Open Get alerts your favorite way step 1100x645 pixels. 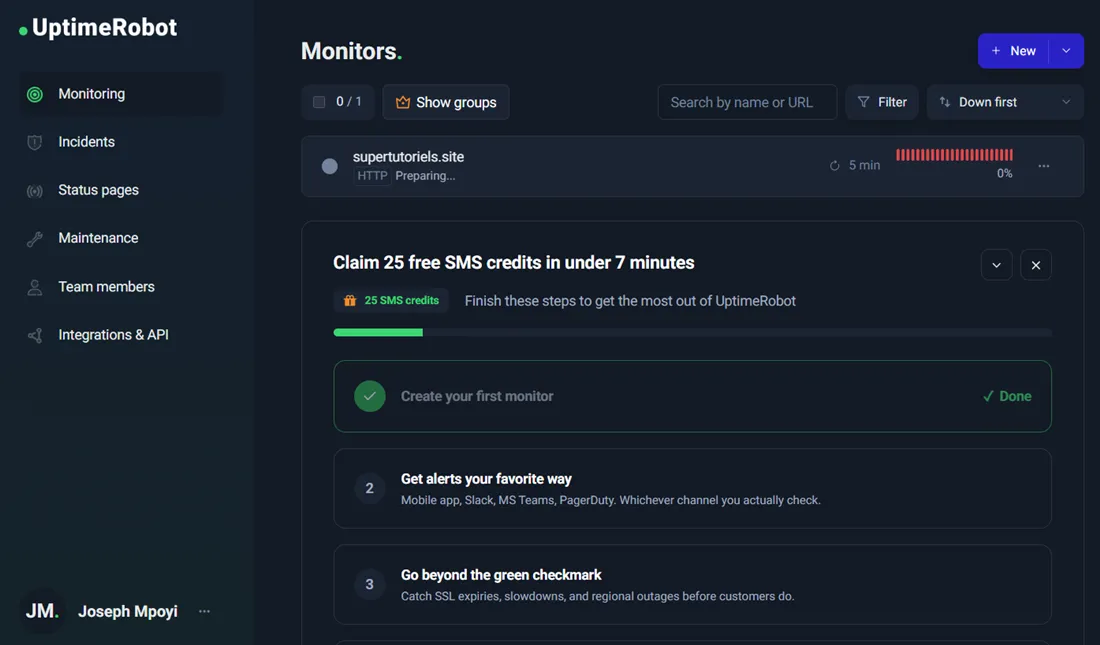692,488
